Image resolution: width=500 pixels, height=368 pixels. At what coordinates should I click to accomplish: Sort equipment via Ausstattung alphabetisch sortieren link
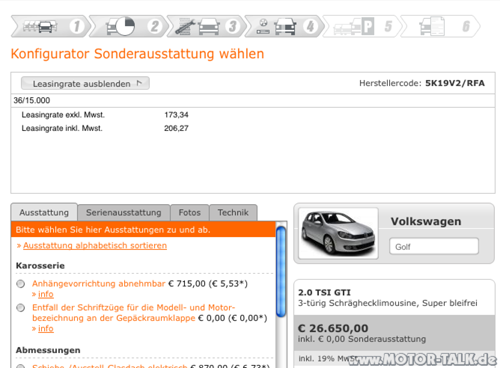95,246
